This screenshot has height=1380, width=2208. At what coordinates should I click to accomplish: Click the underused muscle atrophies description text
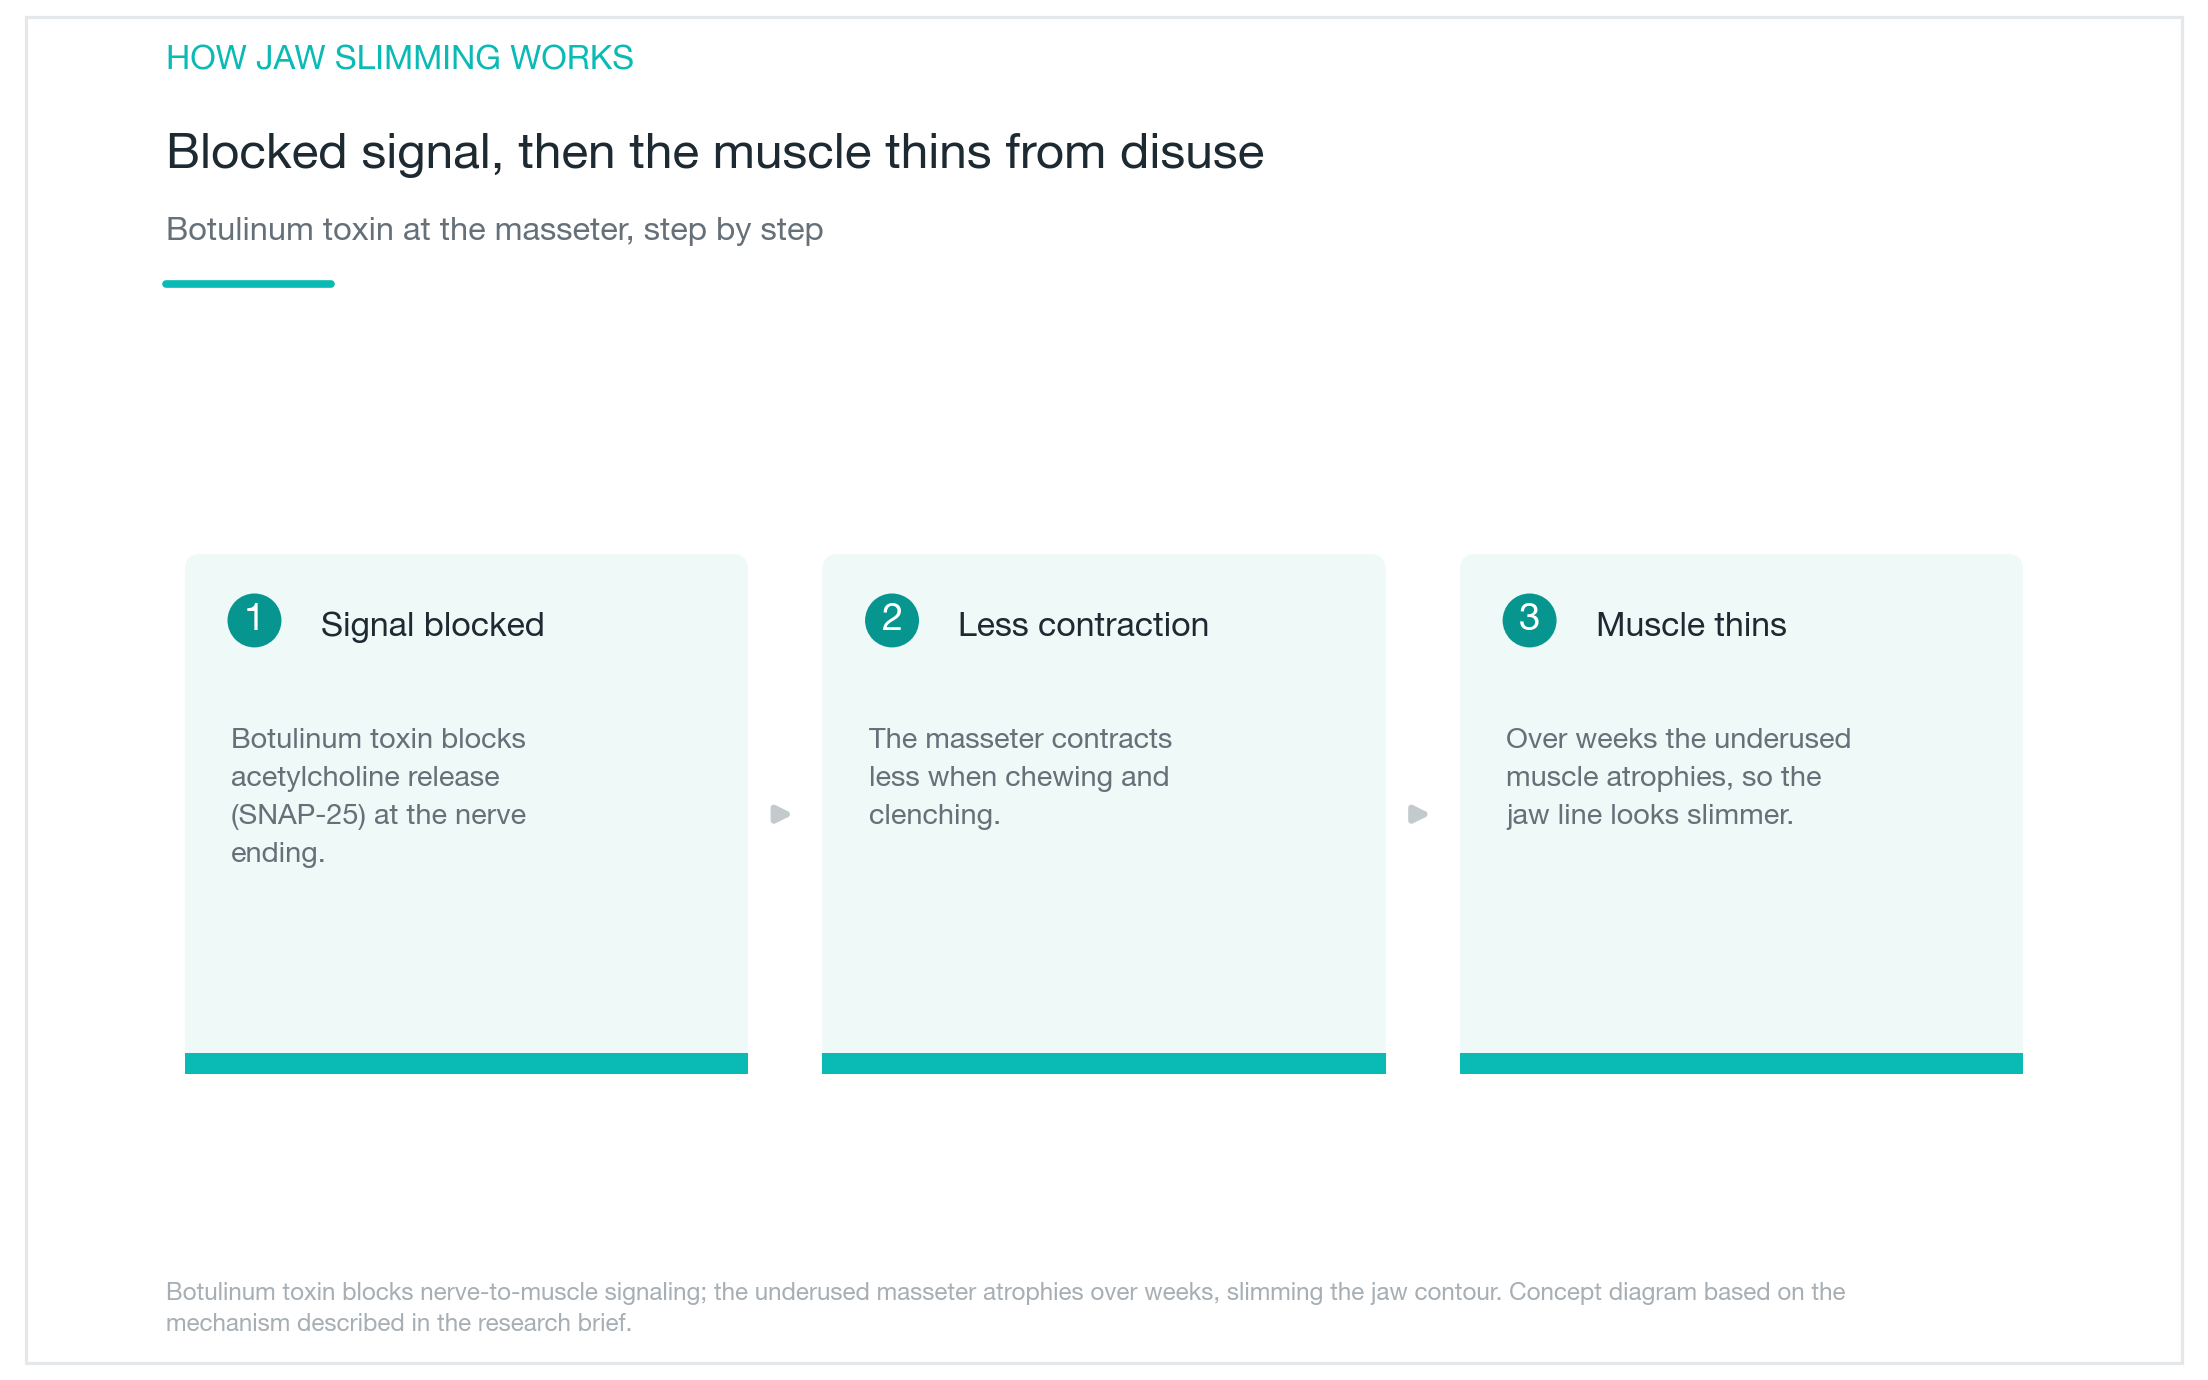pyautogui.click(x=1678, y=776)
